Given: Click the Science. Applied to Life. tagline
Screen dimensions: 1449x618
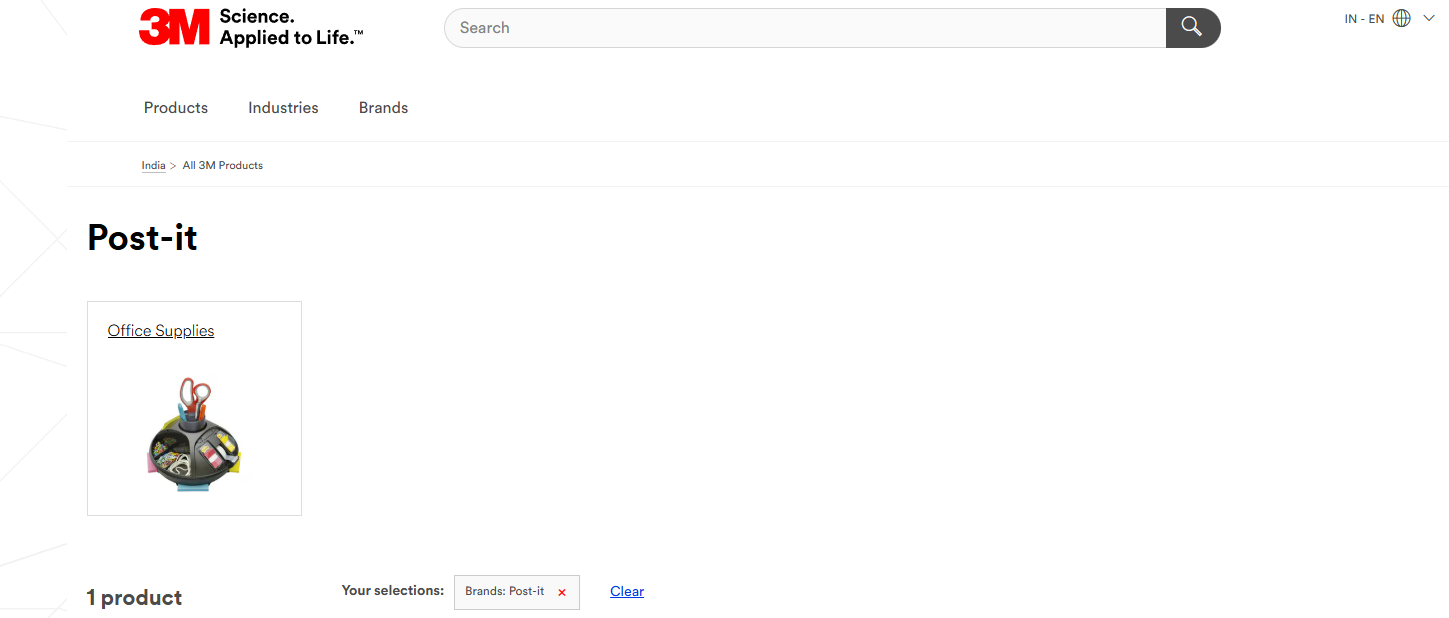Looking at the screenshot, I should pyautogui.click(x=291, y=27).
